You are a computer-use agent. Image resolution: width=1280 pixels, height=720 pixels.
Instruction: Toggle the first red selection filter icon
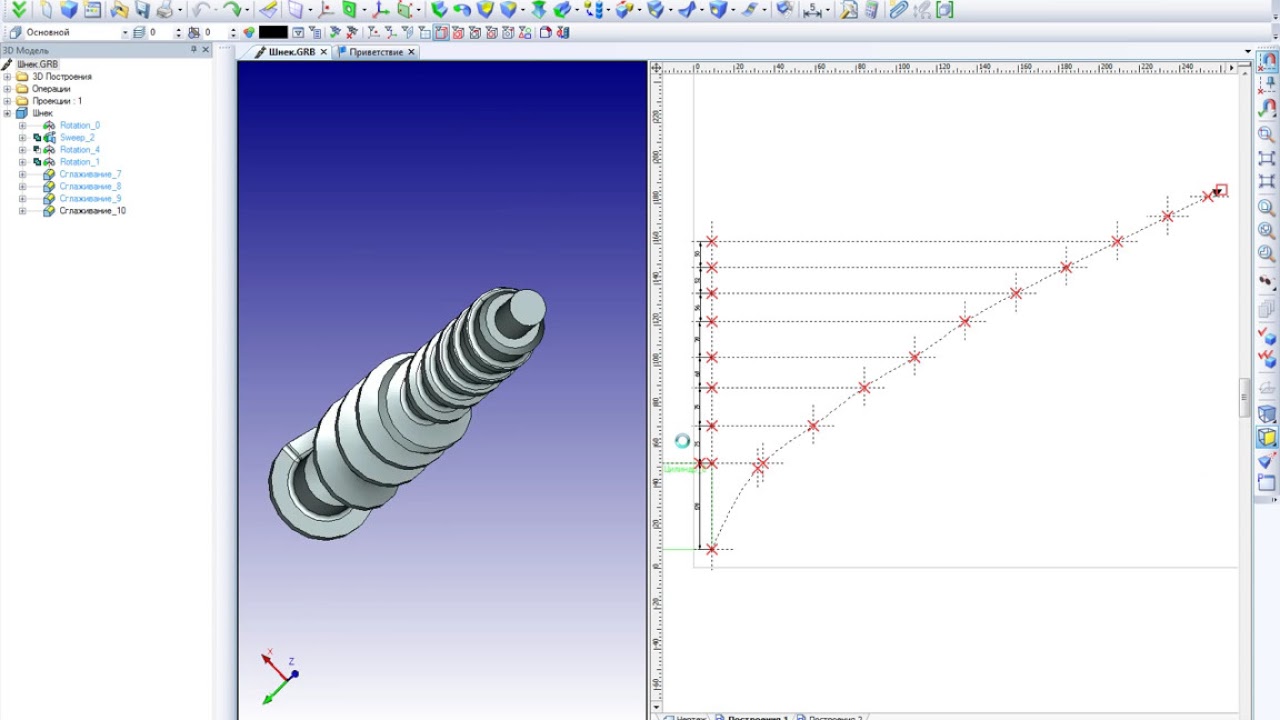coord(457,33)
